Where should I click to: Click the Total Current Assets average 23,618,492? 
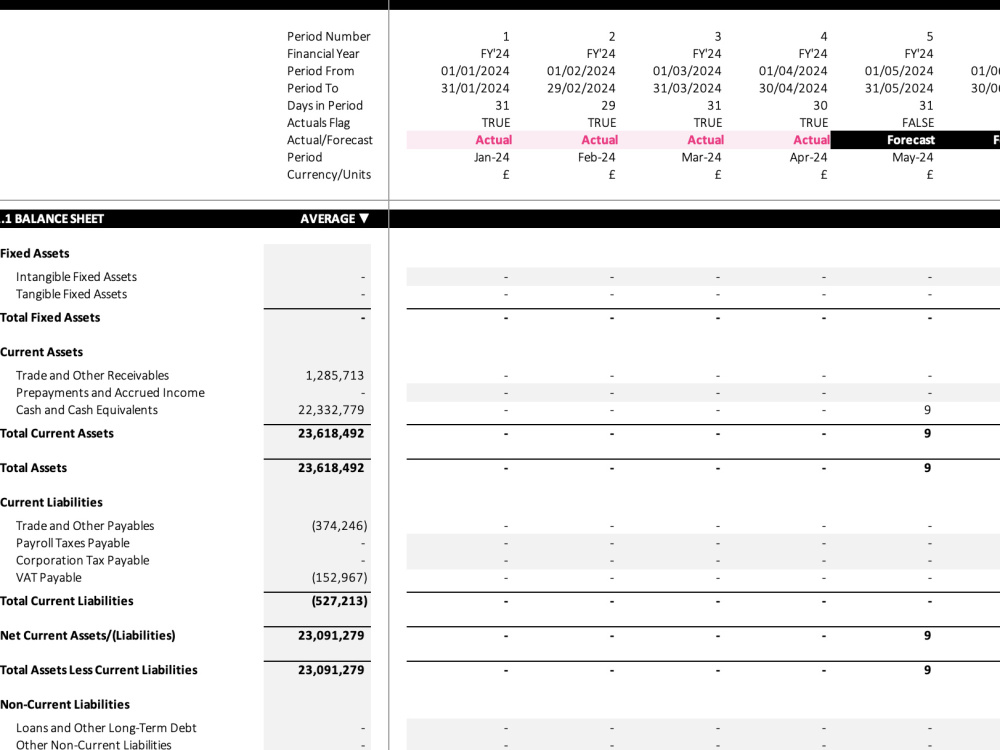(331, 434)
